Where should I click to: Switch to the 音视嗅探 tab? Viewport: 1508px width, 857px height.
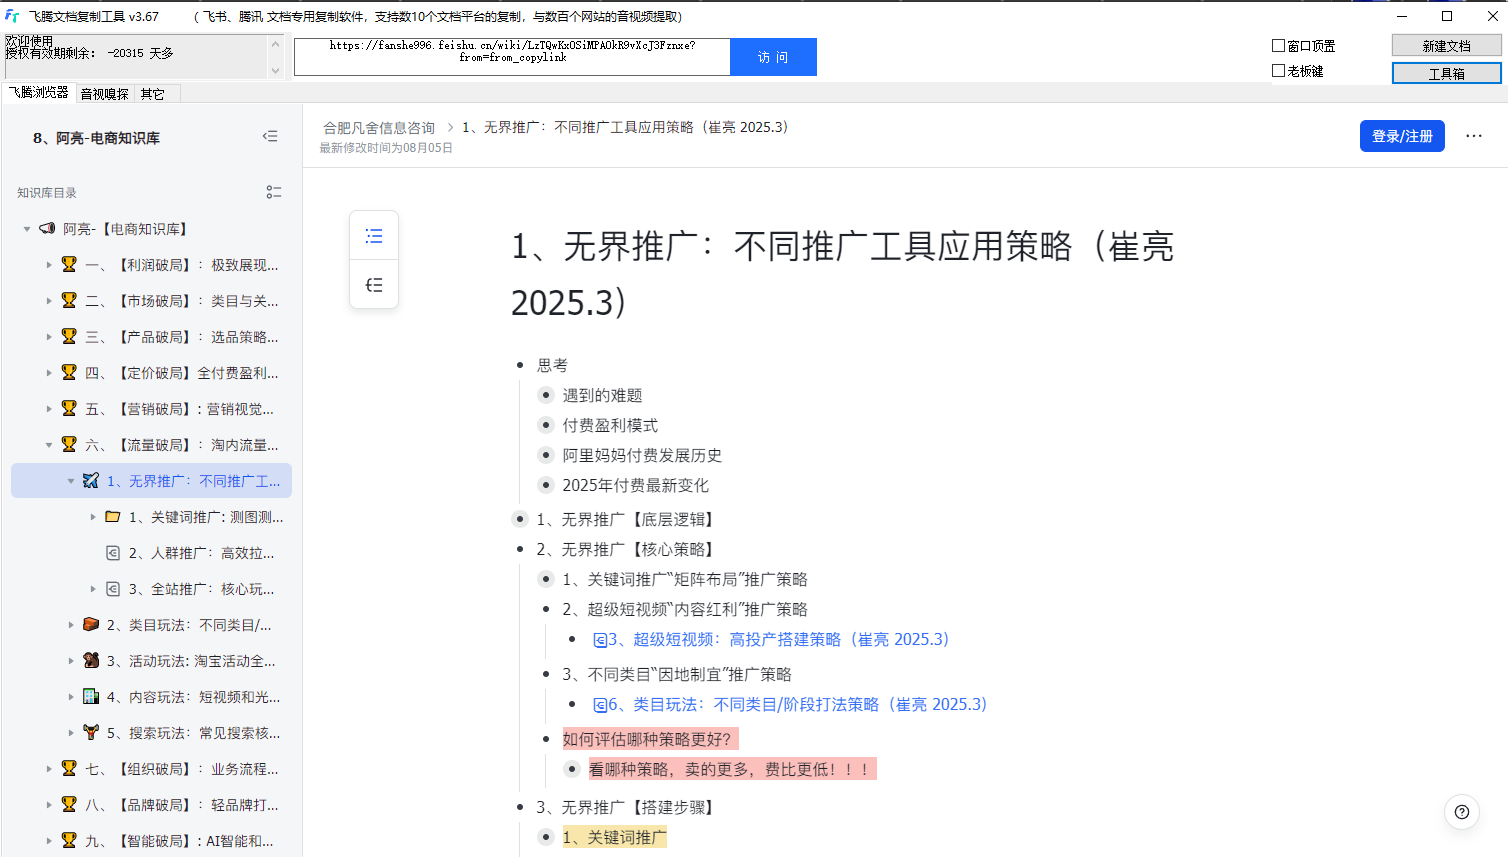[104, 94]
